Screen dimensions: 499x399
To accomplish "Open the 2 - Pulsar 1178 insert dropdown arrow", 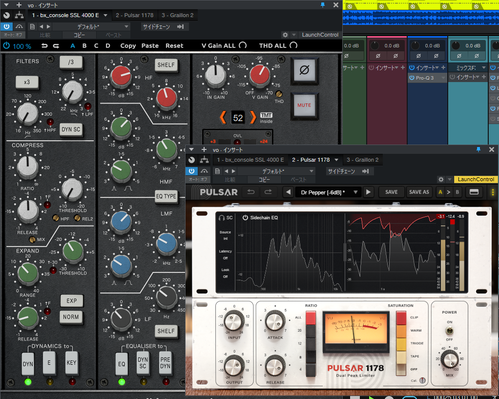I will [x=336, y=160].
